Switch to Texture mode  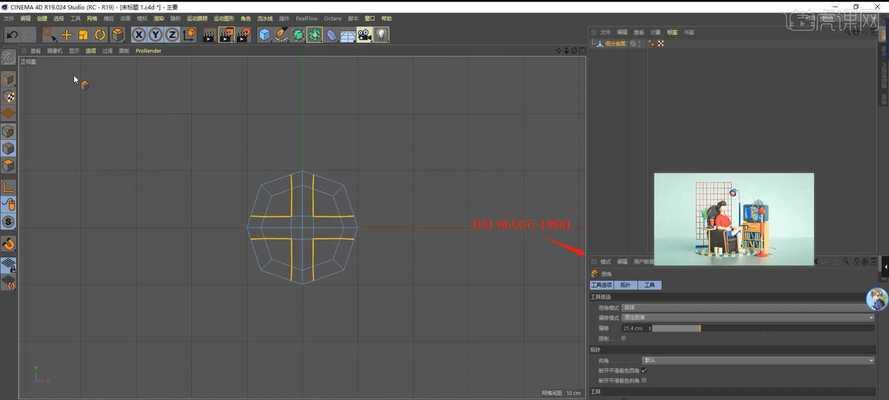8,96
